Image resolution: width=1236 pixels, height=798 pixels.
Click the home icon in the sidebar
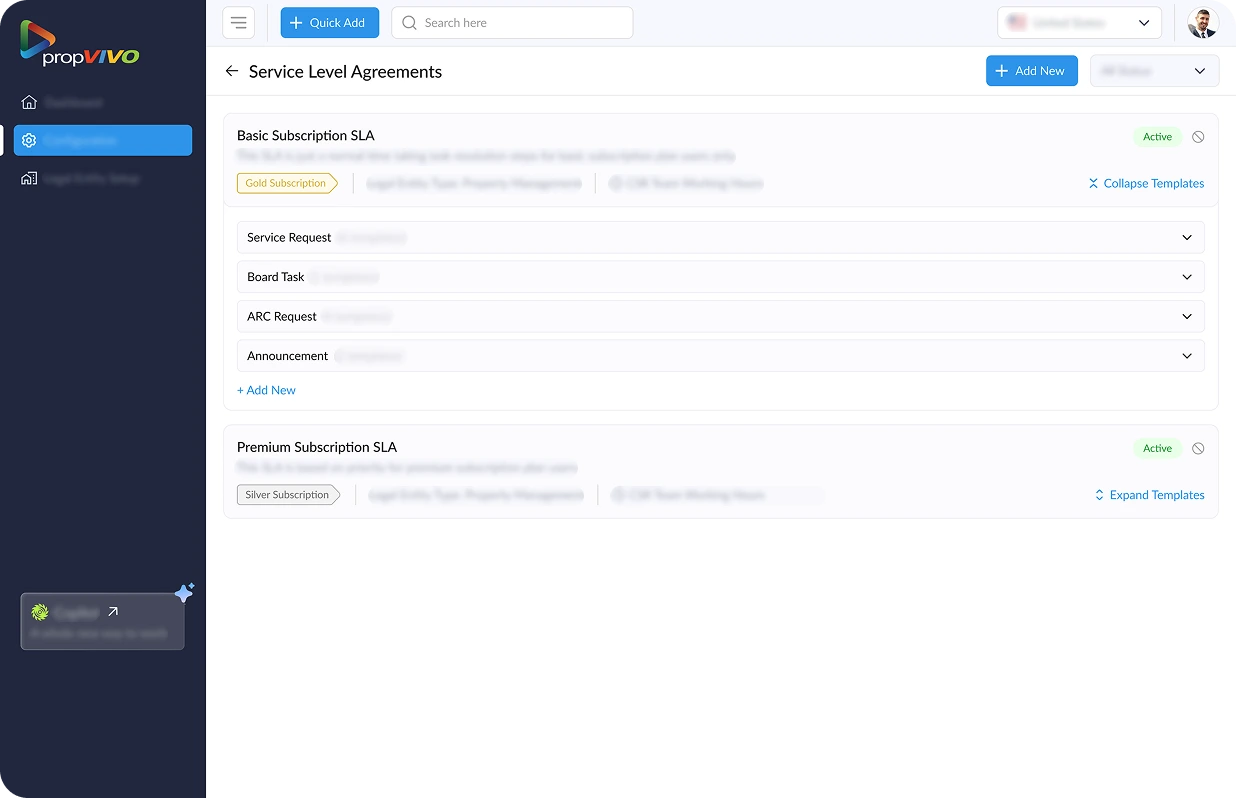click(29, 102)
